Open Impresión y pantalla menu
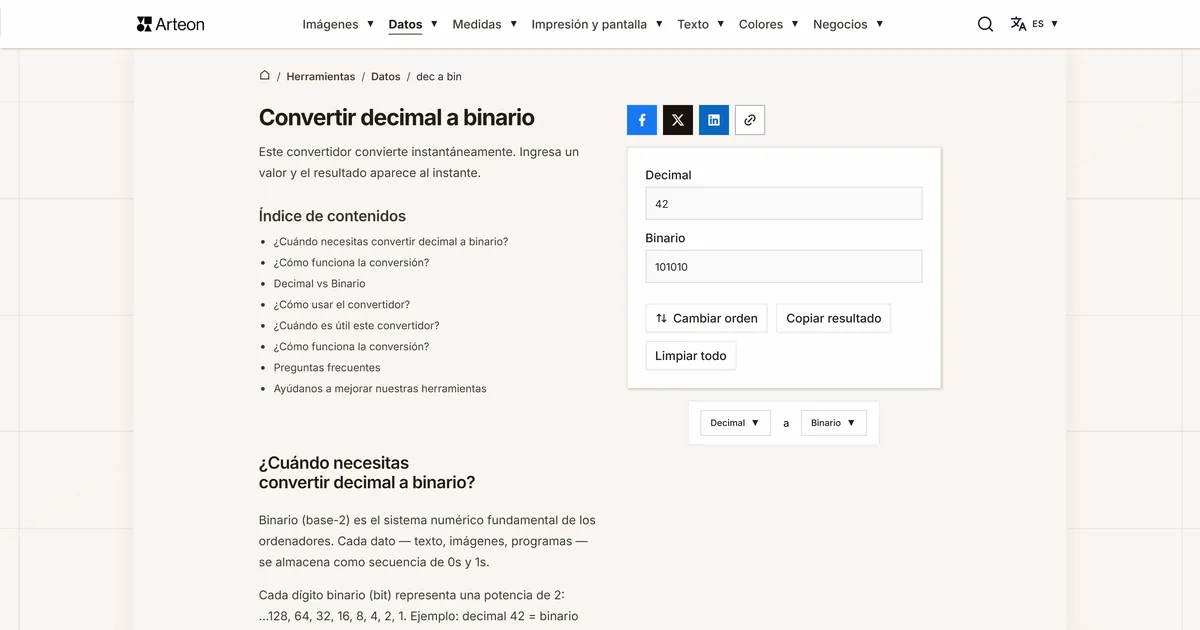This screenshot has width=1200, height=630. point(589,24)
